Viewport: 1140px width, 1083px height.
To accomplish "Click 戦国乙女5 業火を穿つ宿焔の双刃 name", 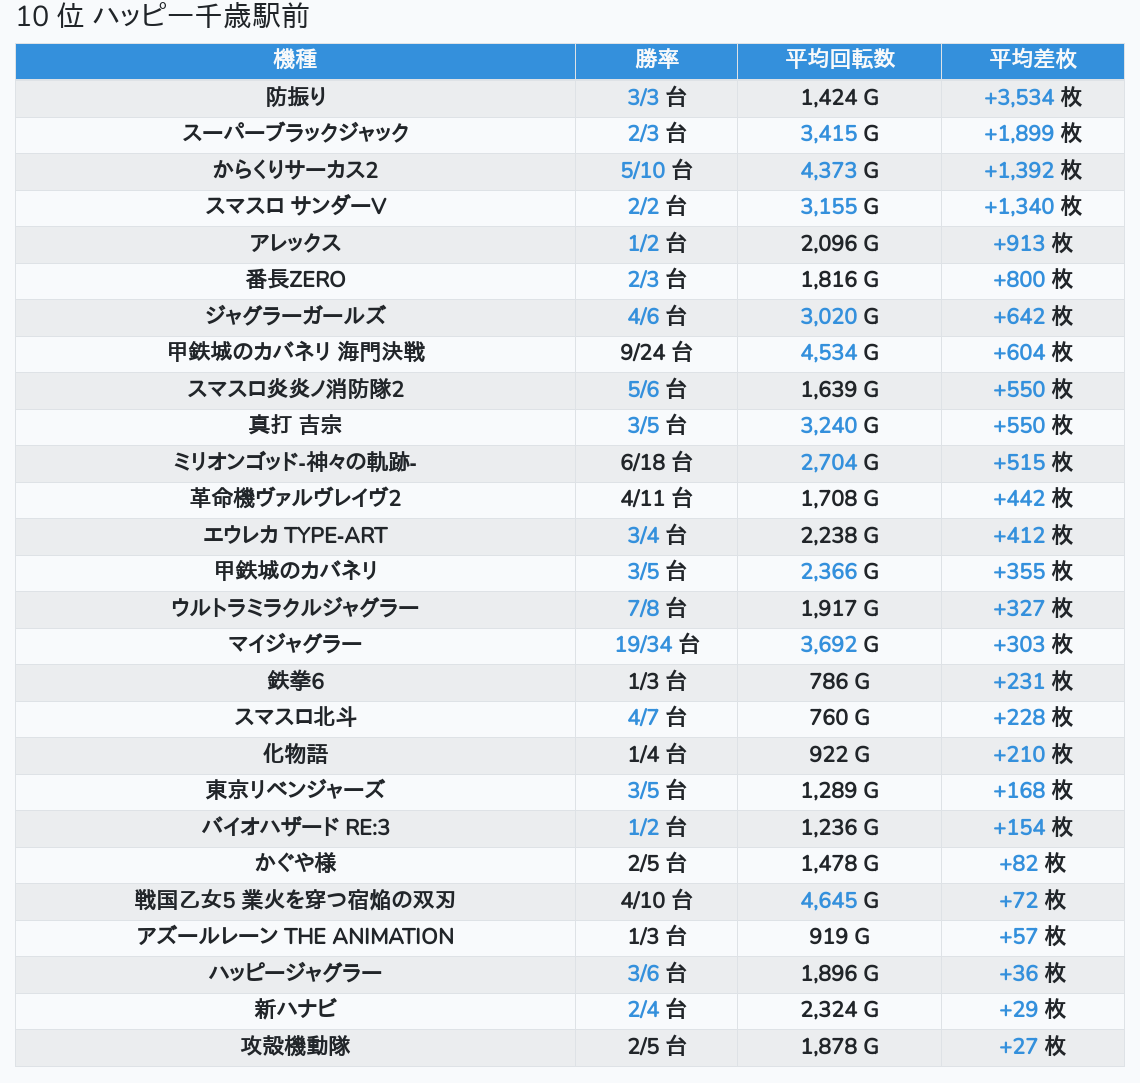I will click(295, 901).
